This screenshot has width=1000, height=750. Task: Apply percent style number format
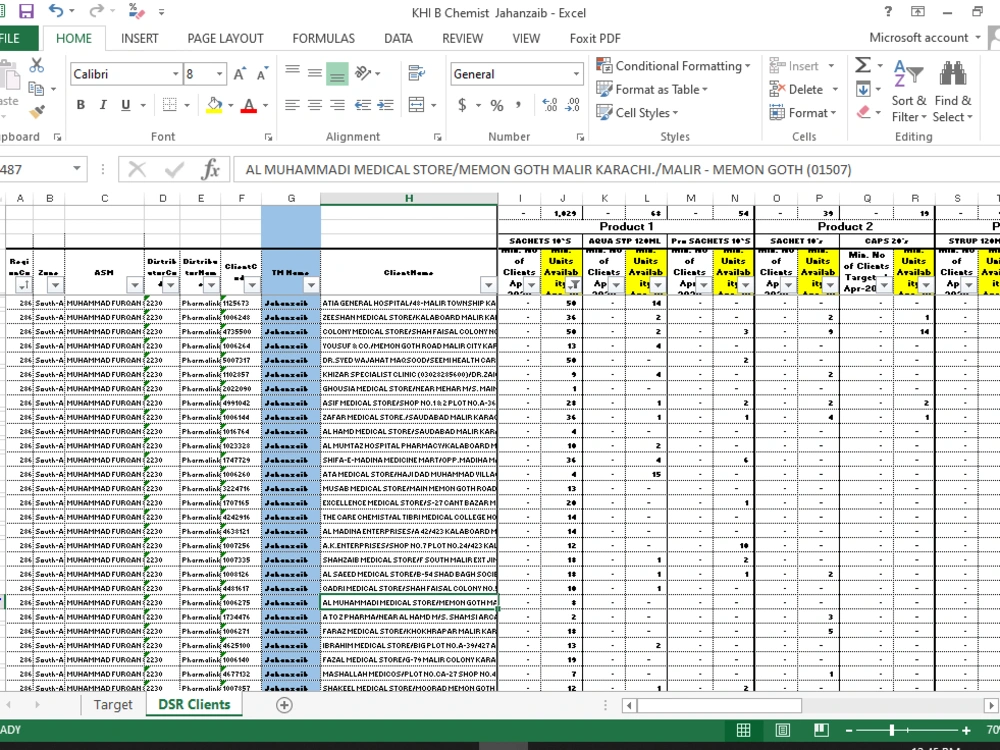coord(497,105)
